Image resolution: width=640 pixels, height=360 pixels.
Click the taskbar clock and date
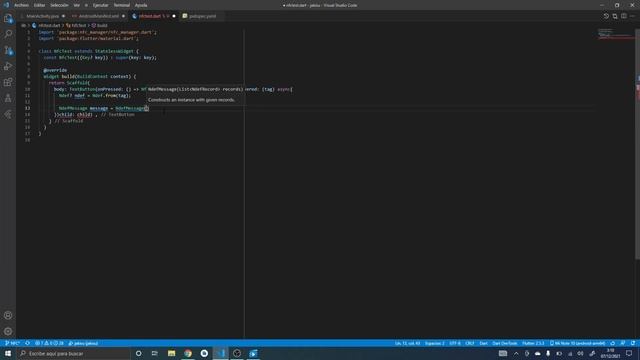(611, 353)
